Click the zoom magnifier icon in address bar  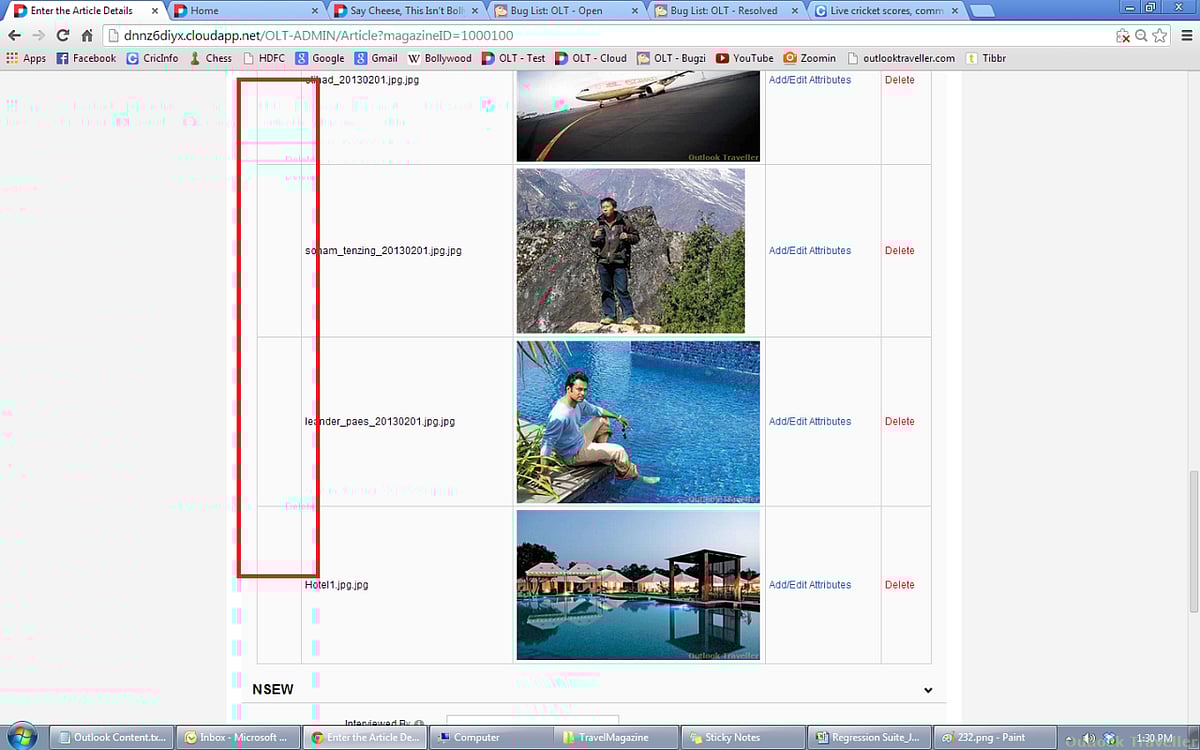click(x=1141, y=35)
